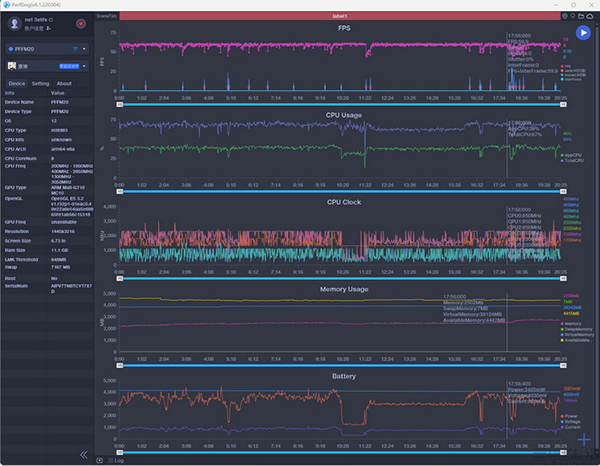The height and width of the screenshot is (466, 600).
Task: Click the cloud upload icon
Action: pos(590,16)
